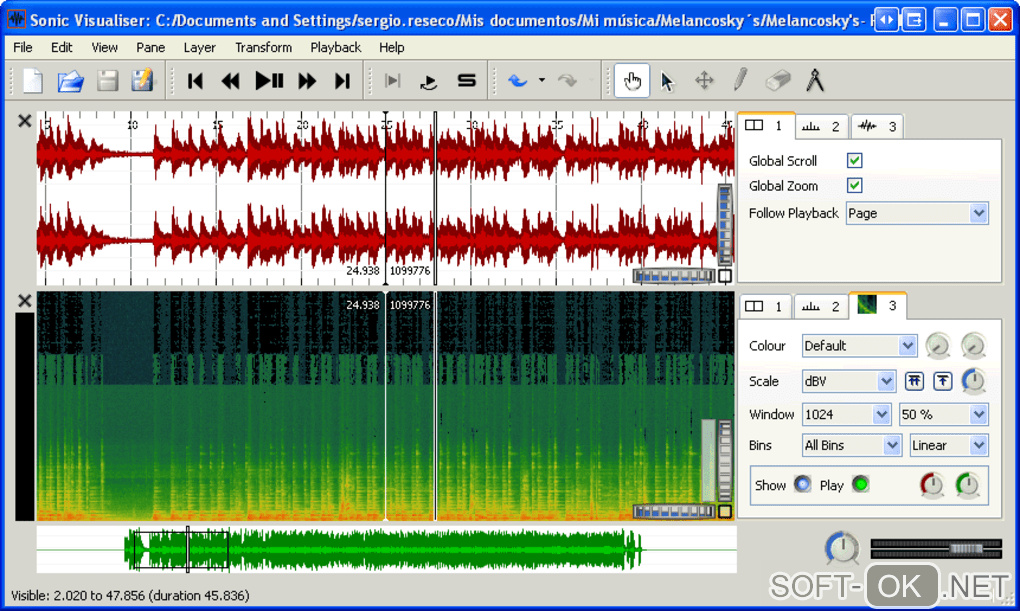Click the Open file folder icon

click(70, 81)
